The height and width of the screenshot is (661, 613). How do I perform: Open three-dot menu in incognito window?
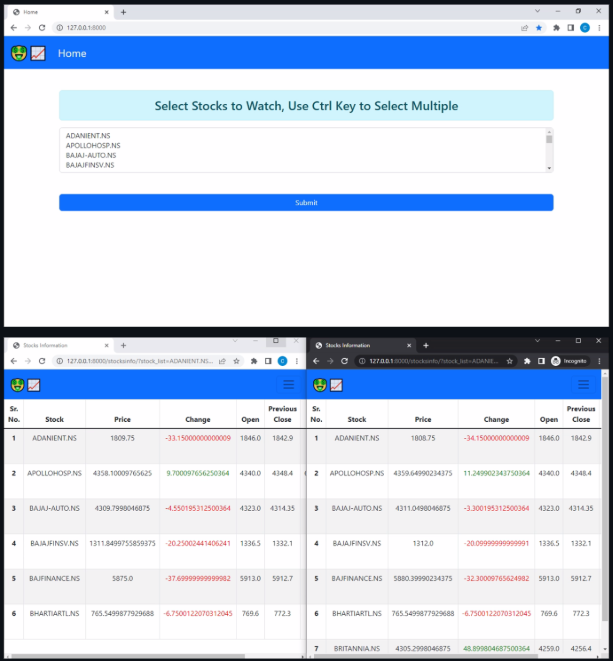point(599,361)
